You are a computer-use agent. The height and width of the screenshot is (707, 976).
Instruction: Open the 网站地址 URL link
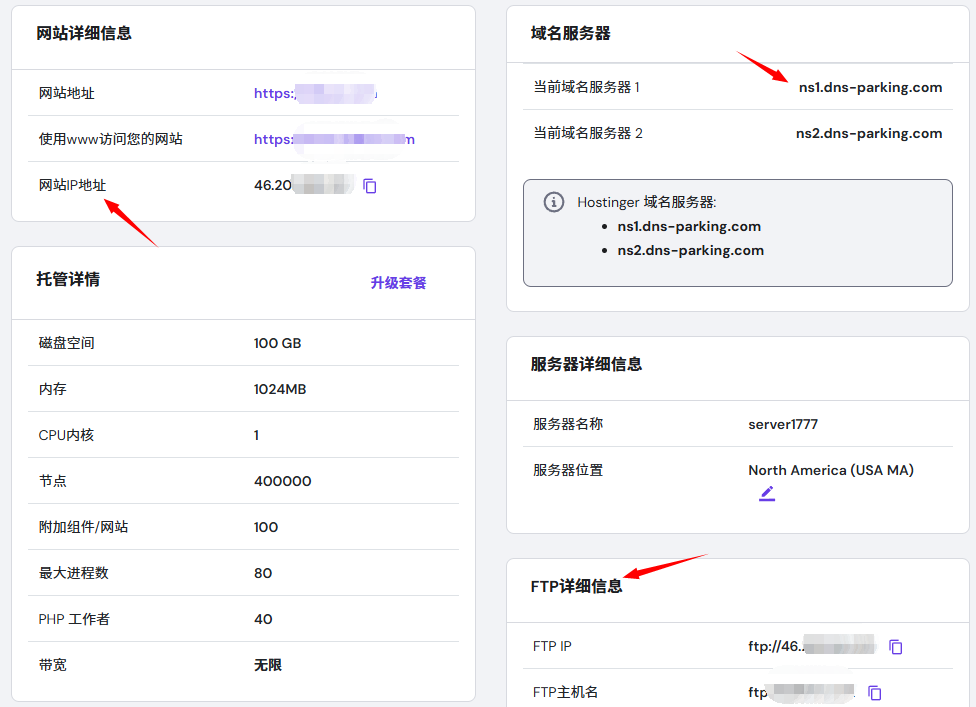point(315,93)
